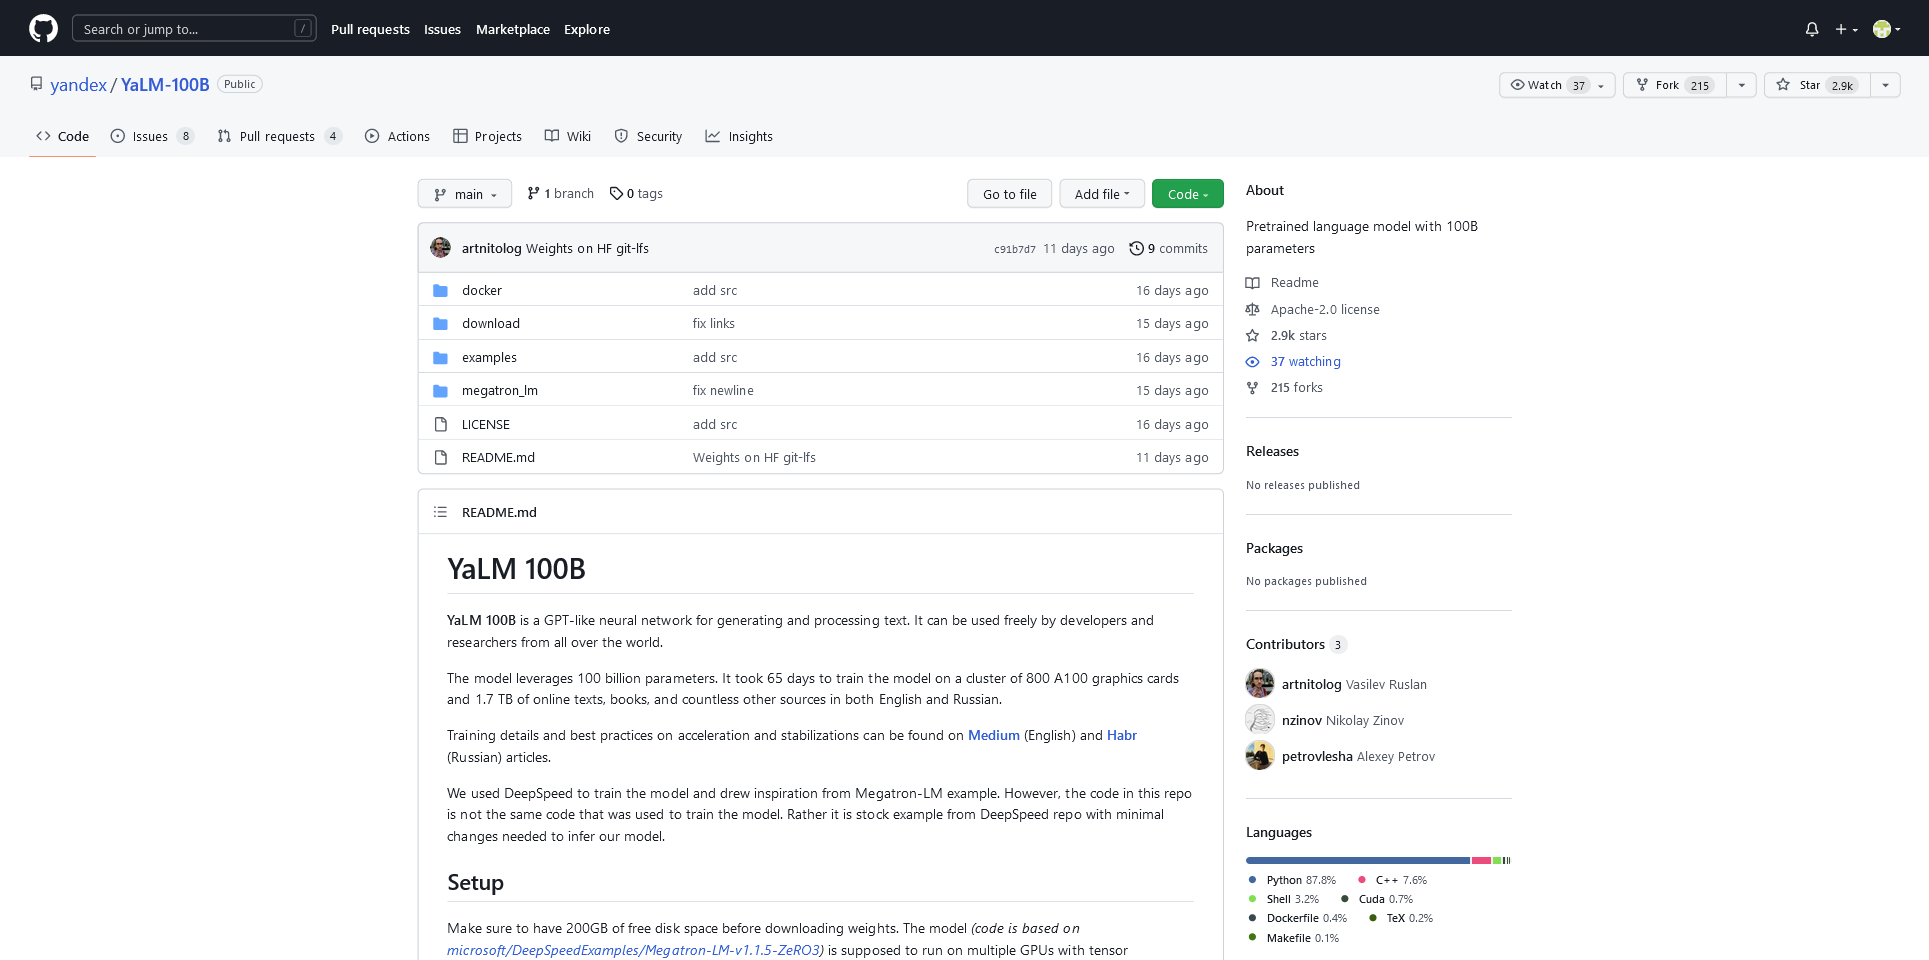Switch to the Issues tab
Viewport: 1929px width, 960px height.
point(152,136)
